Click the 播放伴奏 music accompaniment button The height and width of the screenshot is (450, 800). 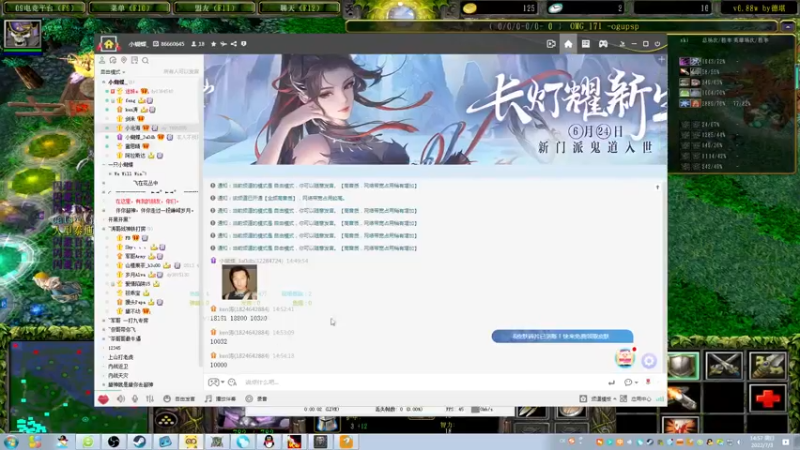(220, 399)
